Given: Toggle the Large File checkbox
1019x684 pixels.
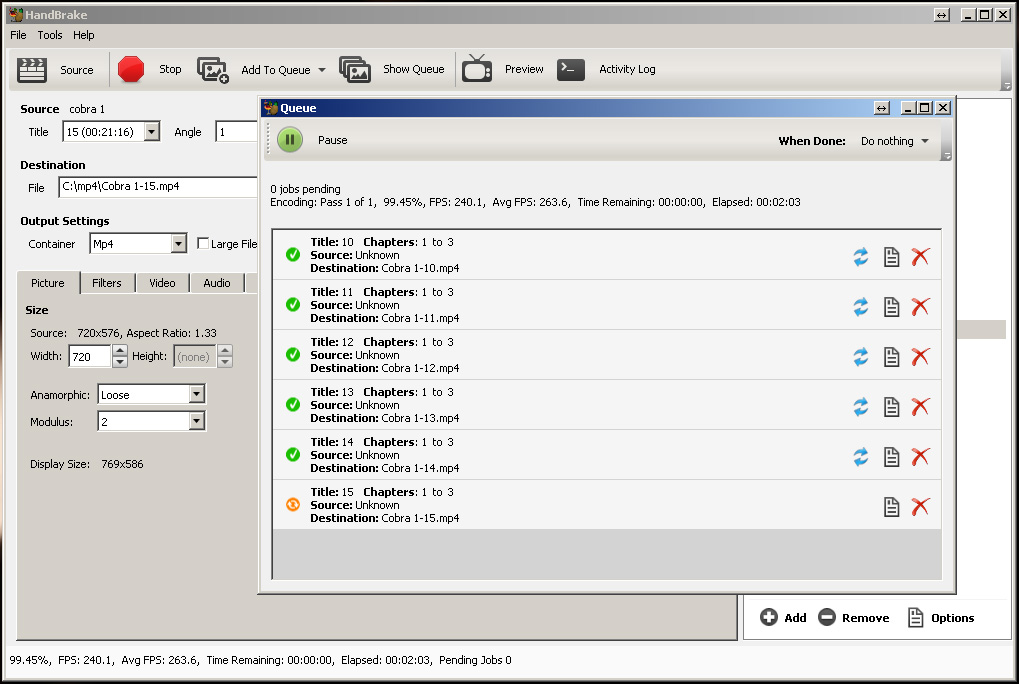Looking at the screenshot, I should (203, 244).
